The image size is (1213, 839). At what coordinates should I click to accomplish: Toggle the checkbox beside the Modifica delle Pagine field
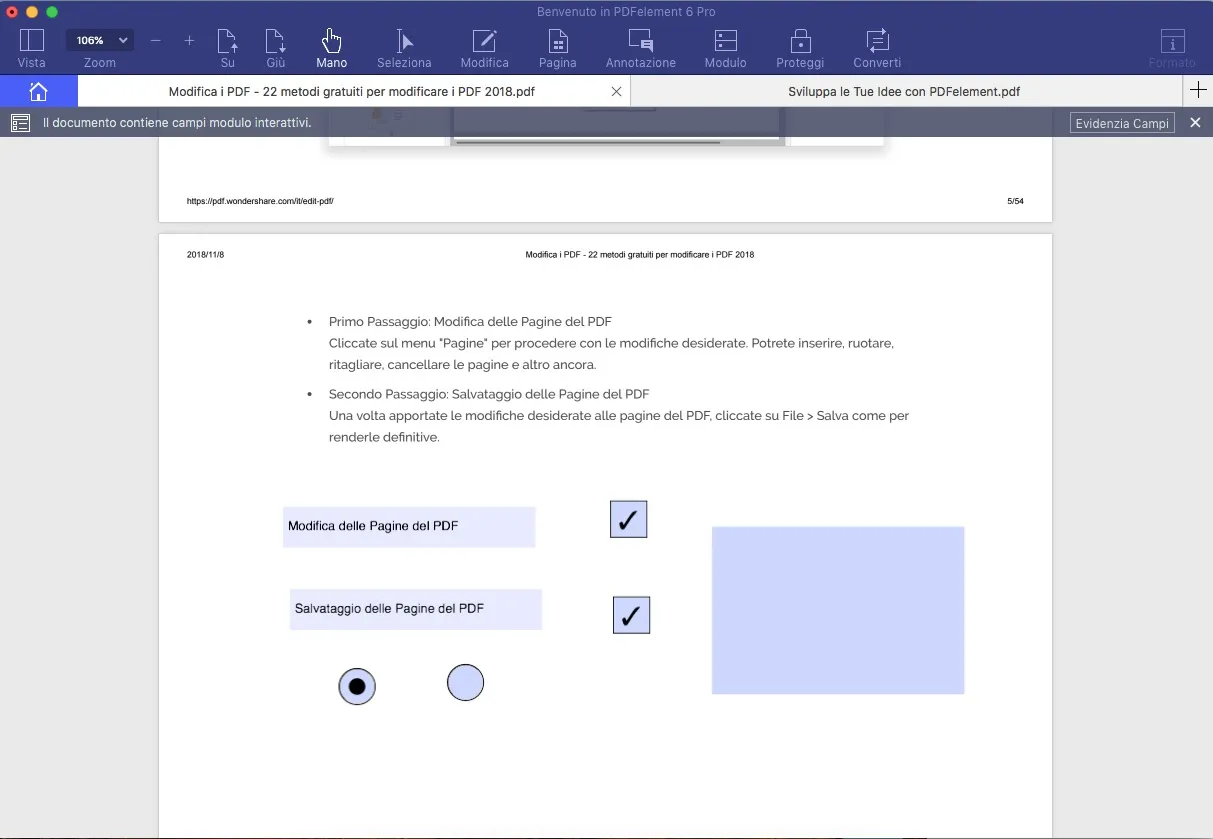click(x=629, y=519)
